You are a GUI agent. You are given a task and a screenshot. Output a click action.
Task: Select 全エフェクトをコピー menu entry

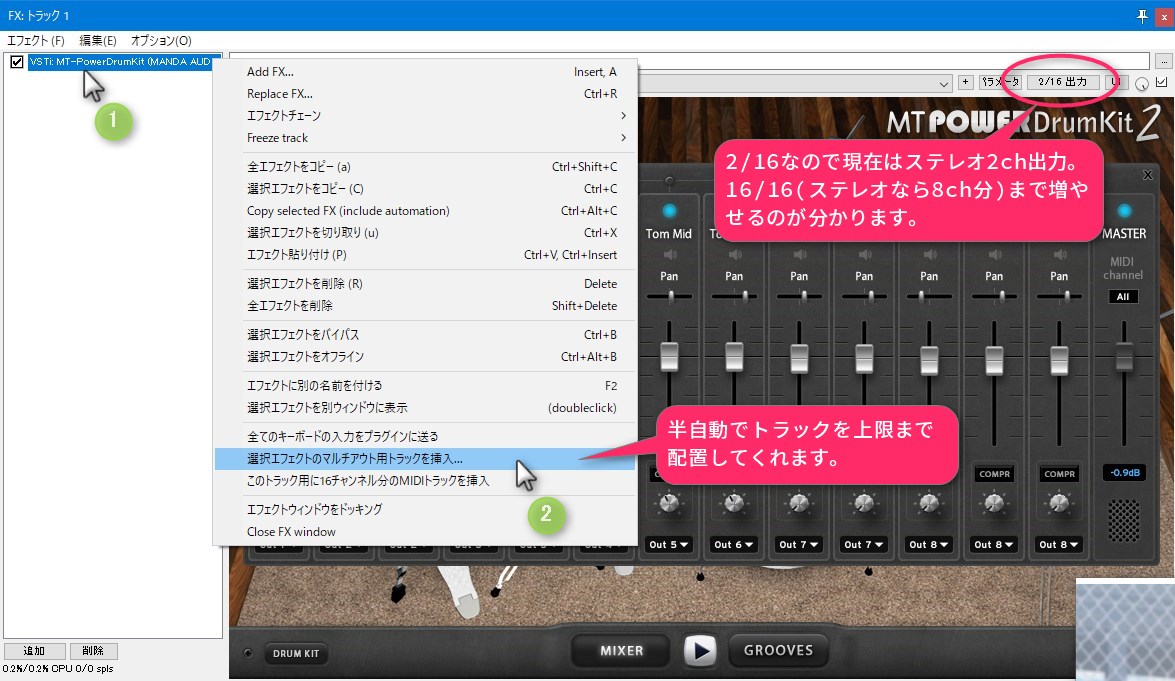coord(426,166)
